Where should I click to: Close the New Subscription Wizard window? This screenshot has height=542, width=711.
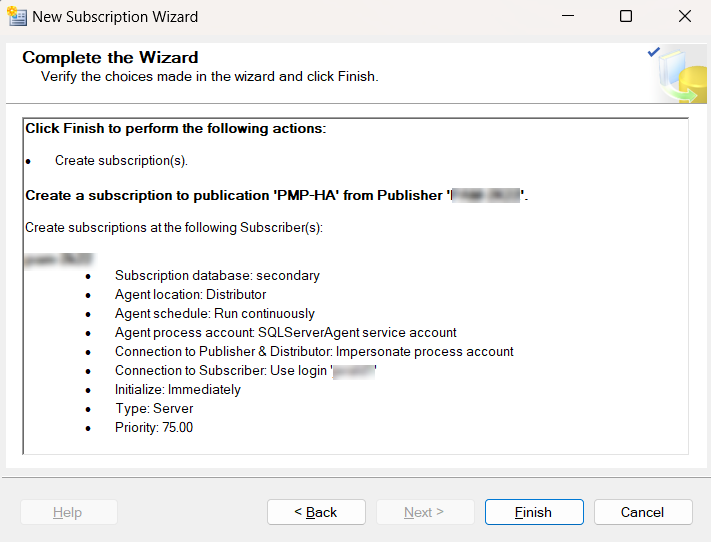click(685, 16)
